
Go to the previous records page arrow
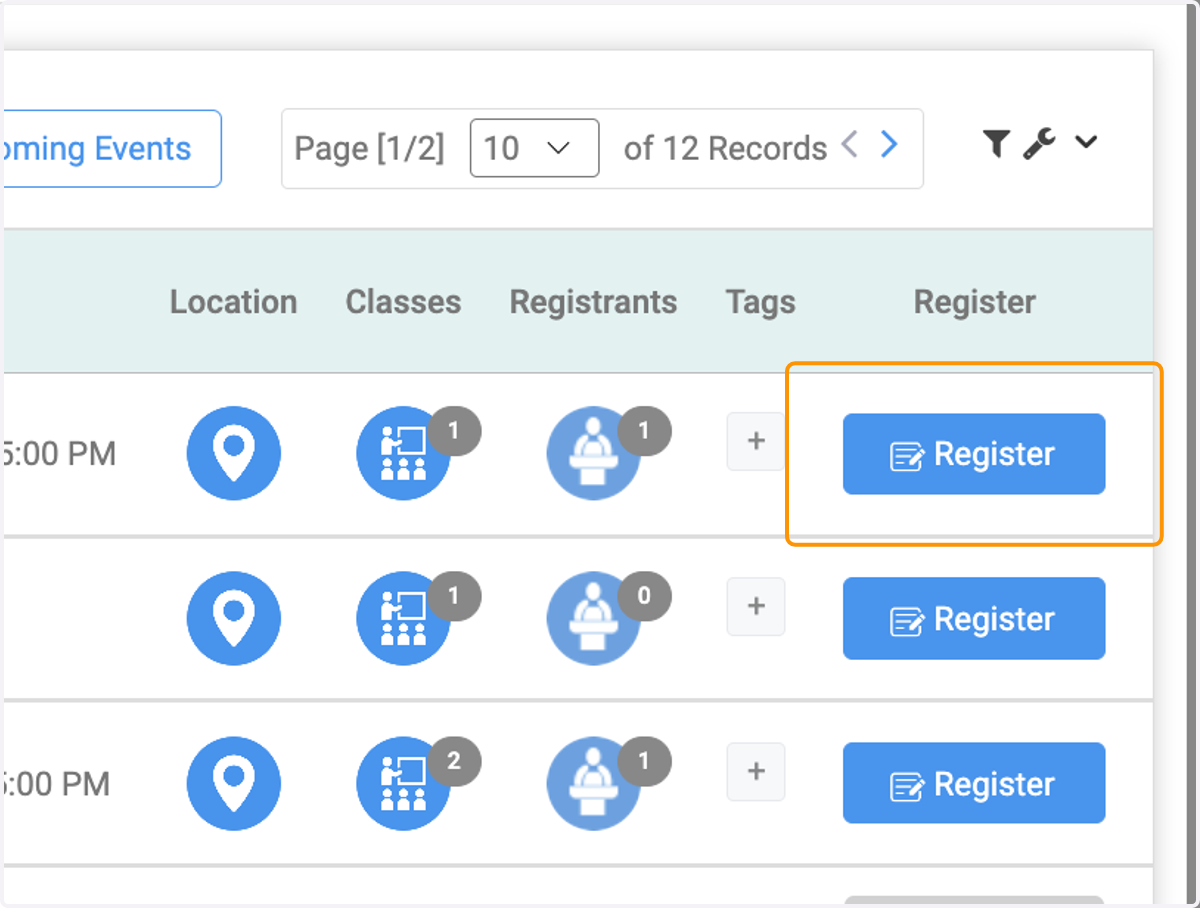point(850,145)
